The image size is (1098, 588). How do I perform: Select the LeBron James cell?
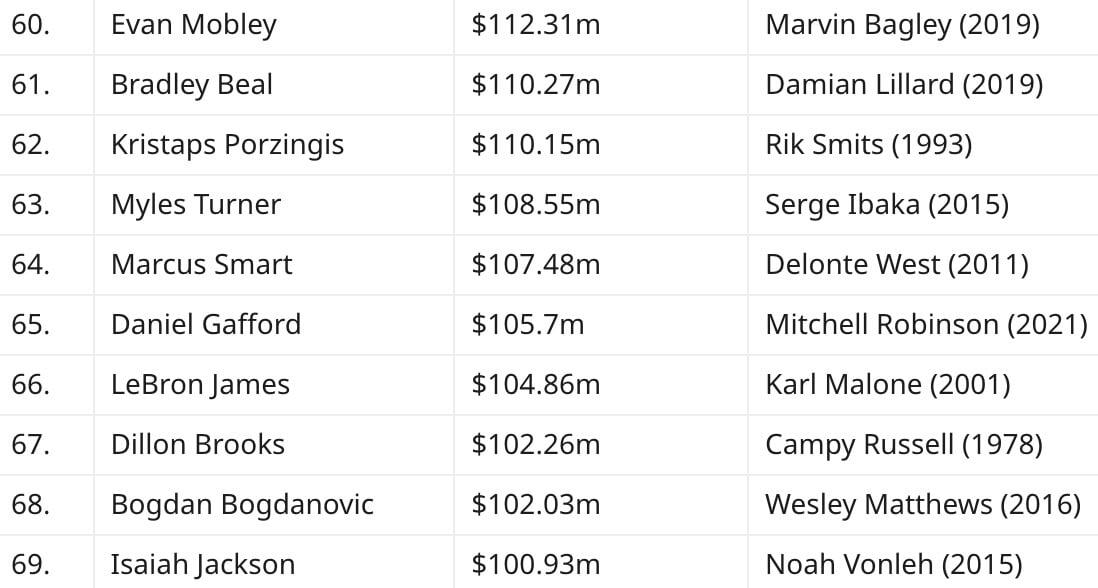coord(200,385)
